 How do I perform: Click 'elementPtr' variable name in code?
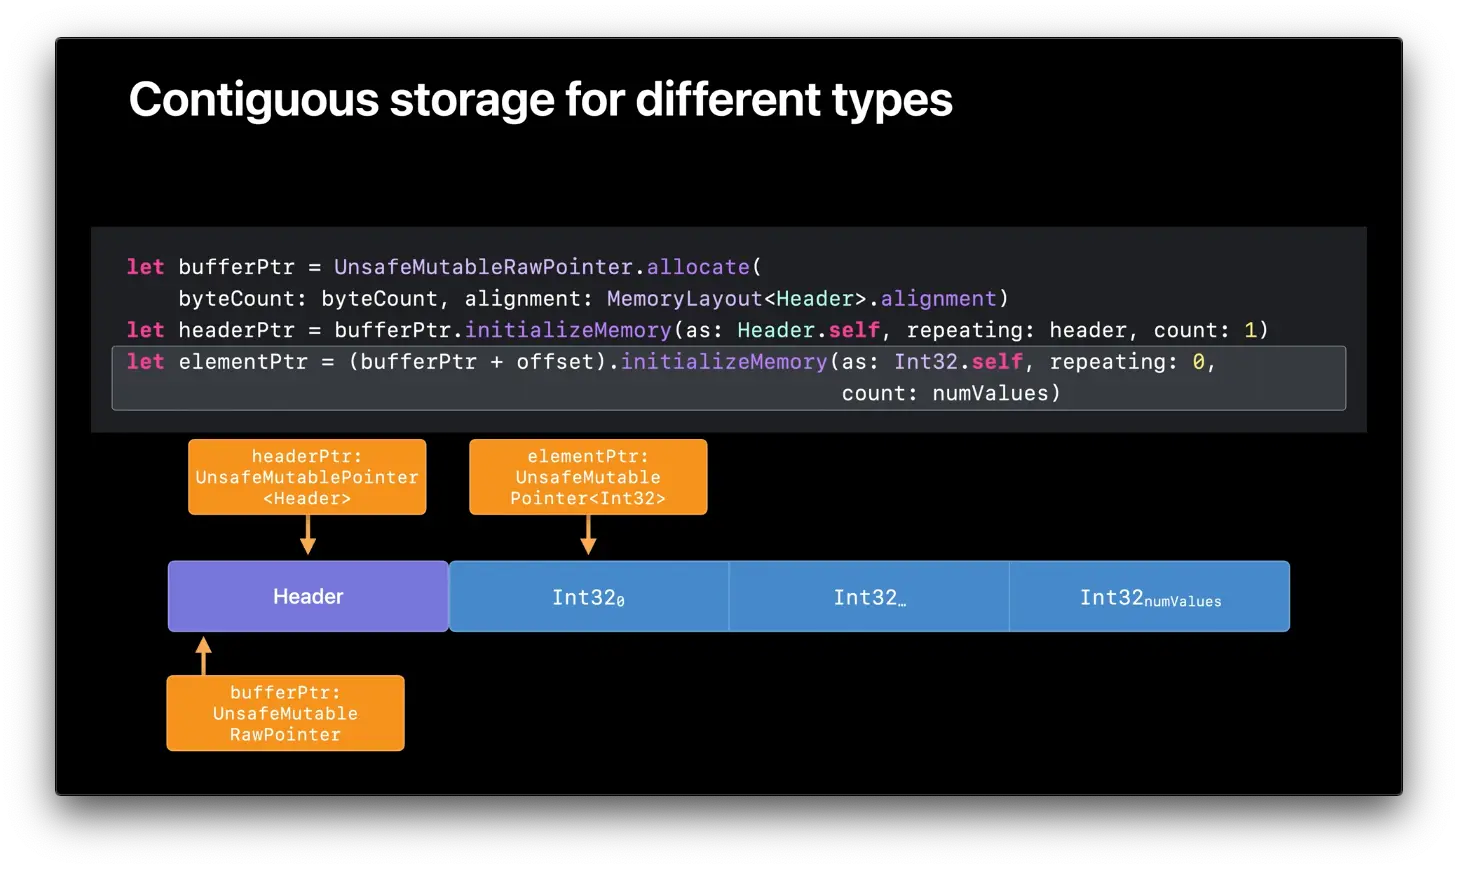tap(243, 362)
